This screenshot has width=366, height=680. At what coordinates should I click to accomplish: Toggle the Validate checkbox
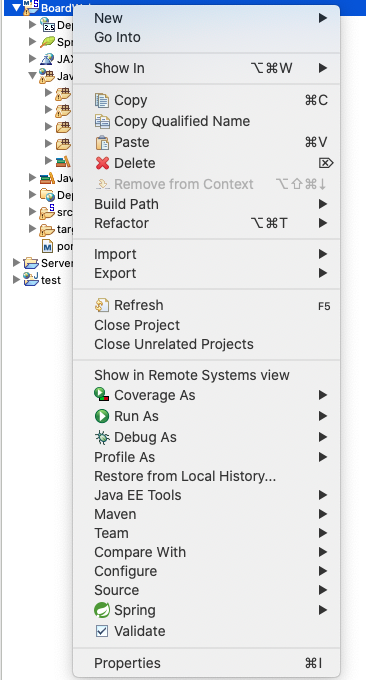[x=102, y=631]
